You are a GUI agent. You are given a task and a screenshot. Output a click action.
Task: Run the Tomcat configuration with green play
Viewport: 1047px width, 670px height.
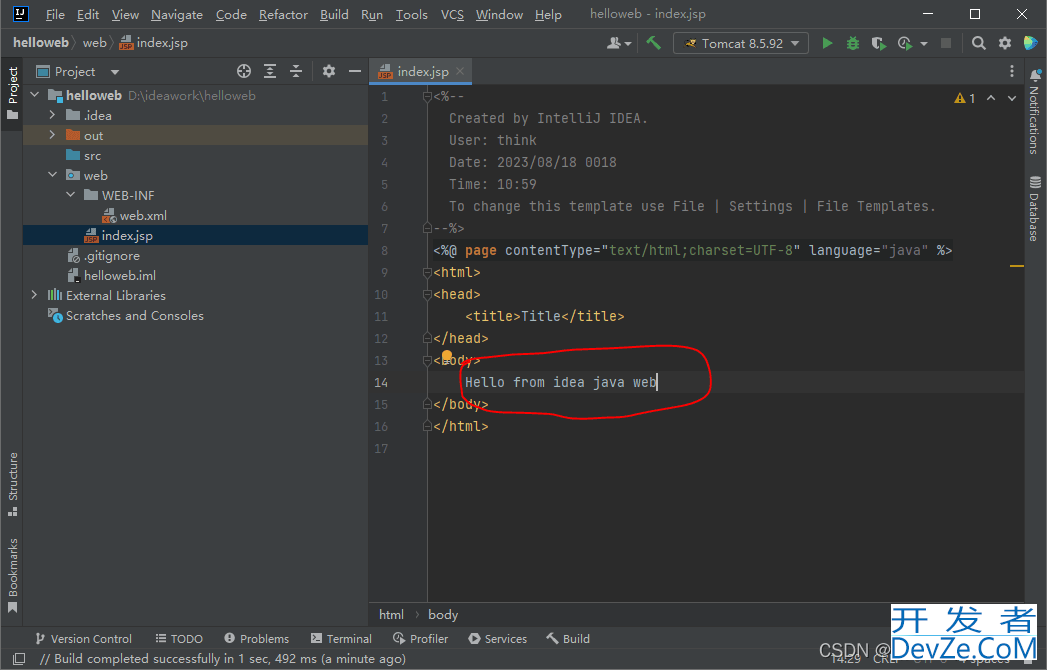827,43
